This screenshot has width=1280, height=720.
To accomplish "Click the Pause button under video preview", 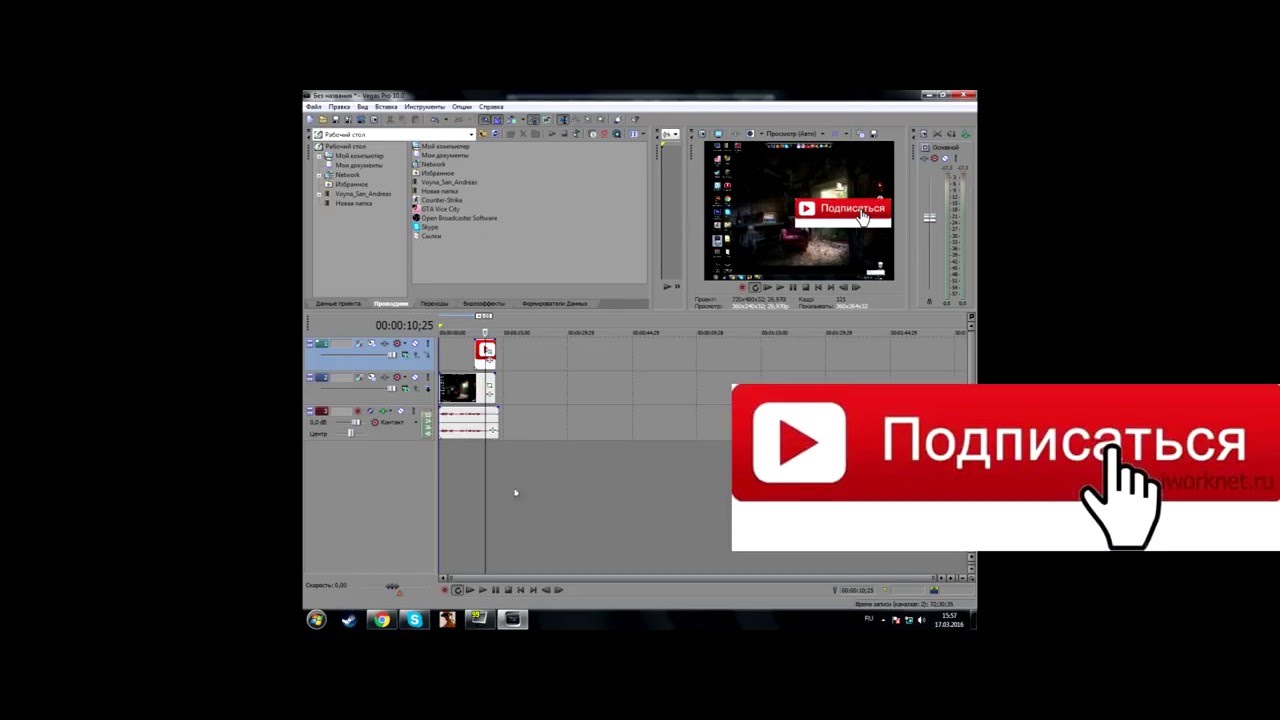I will tap(793, 287).
